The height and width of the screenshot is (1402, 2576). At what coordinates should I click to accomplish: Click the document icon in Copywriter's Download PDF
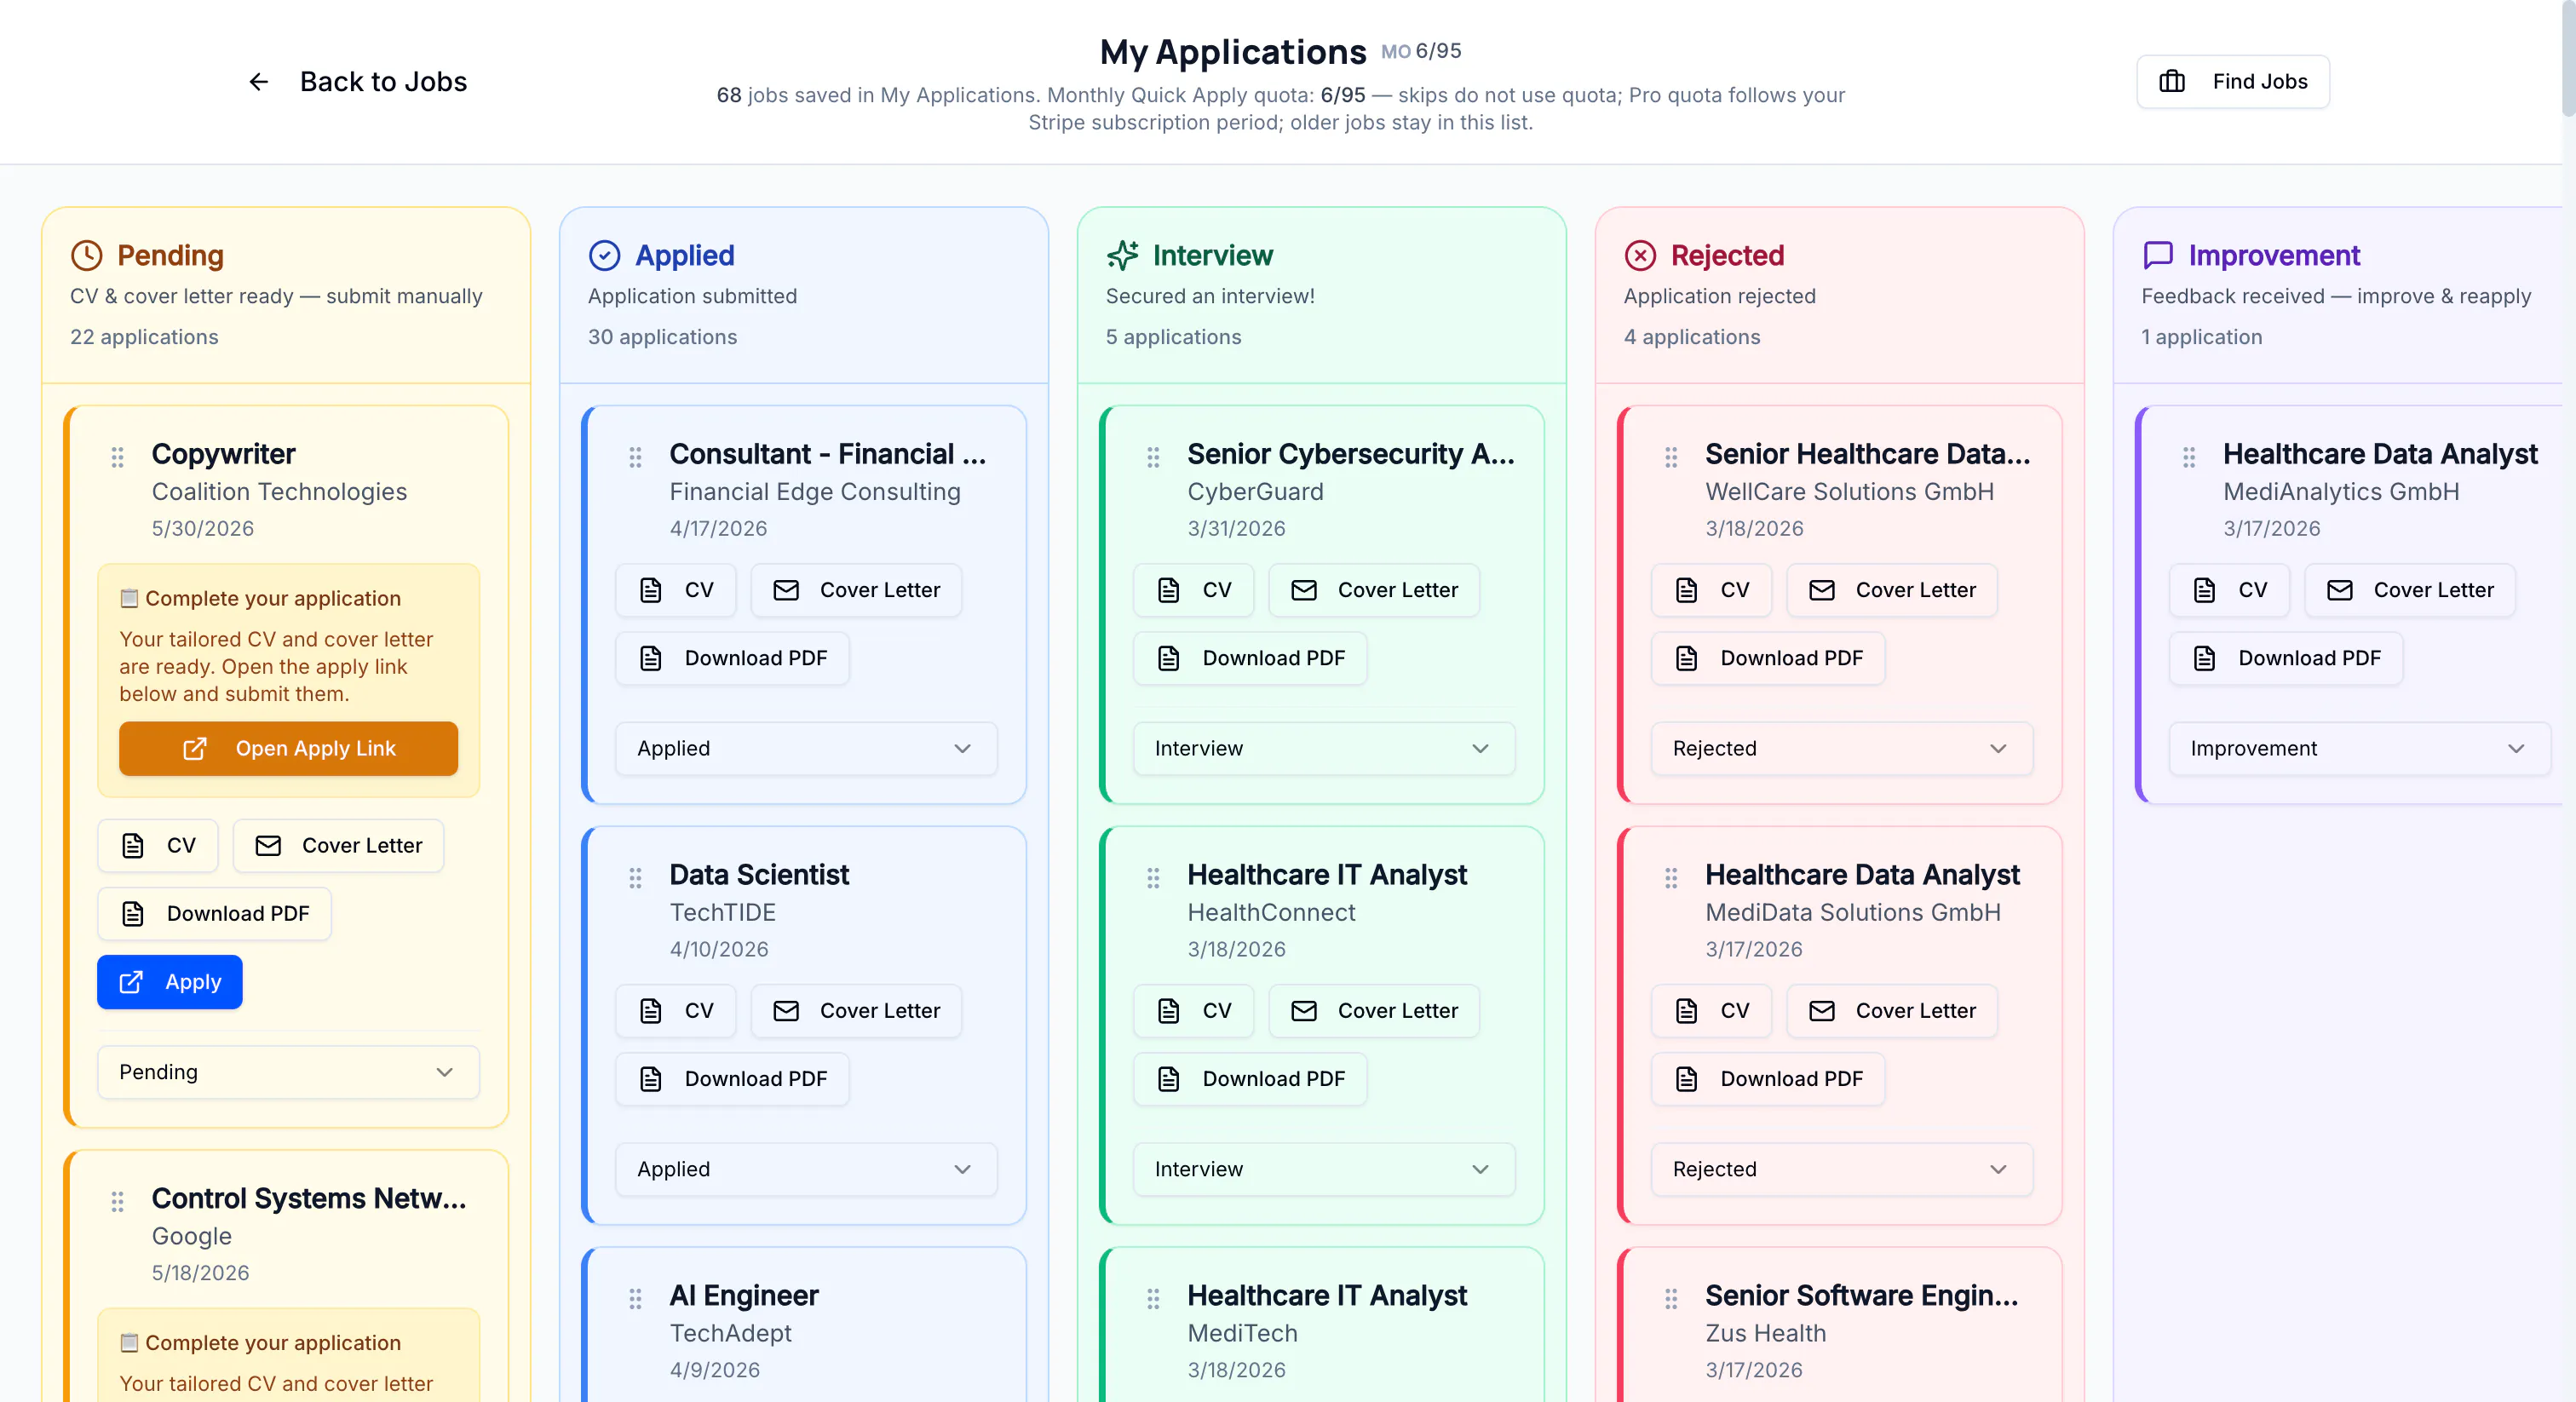(133, 914)
